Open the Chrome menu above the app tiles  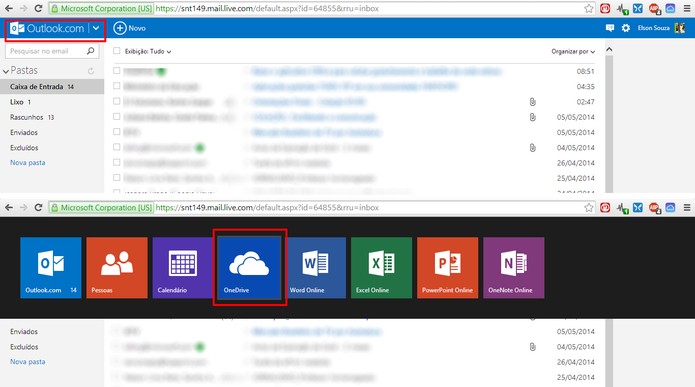(x=687, y=207)
